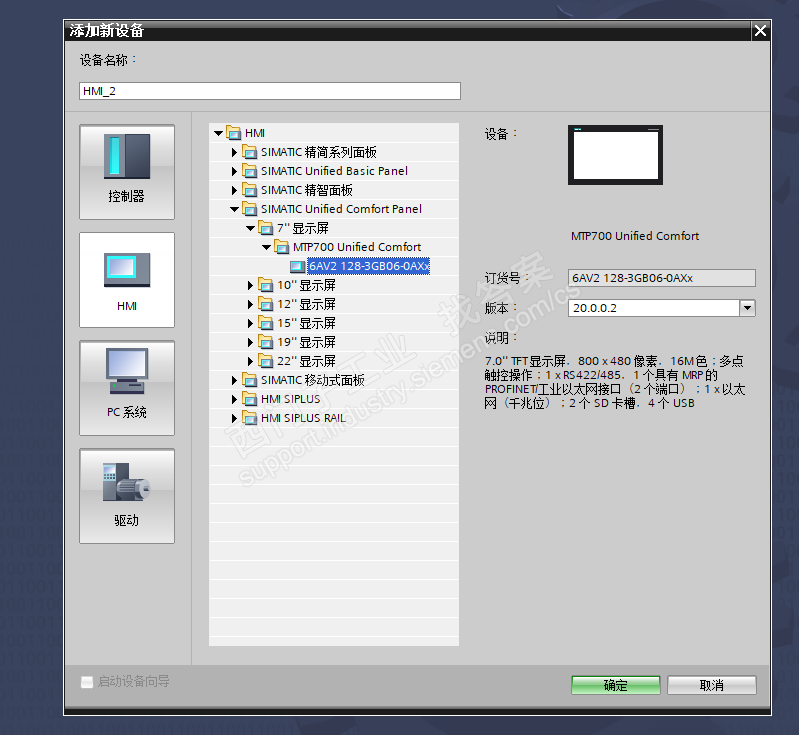Image resolution: width=799 pixels, height=735 pixels.
Task: Select the PC 系统 device category
Action: [x=127, y=388]
